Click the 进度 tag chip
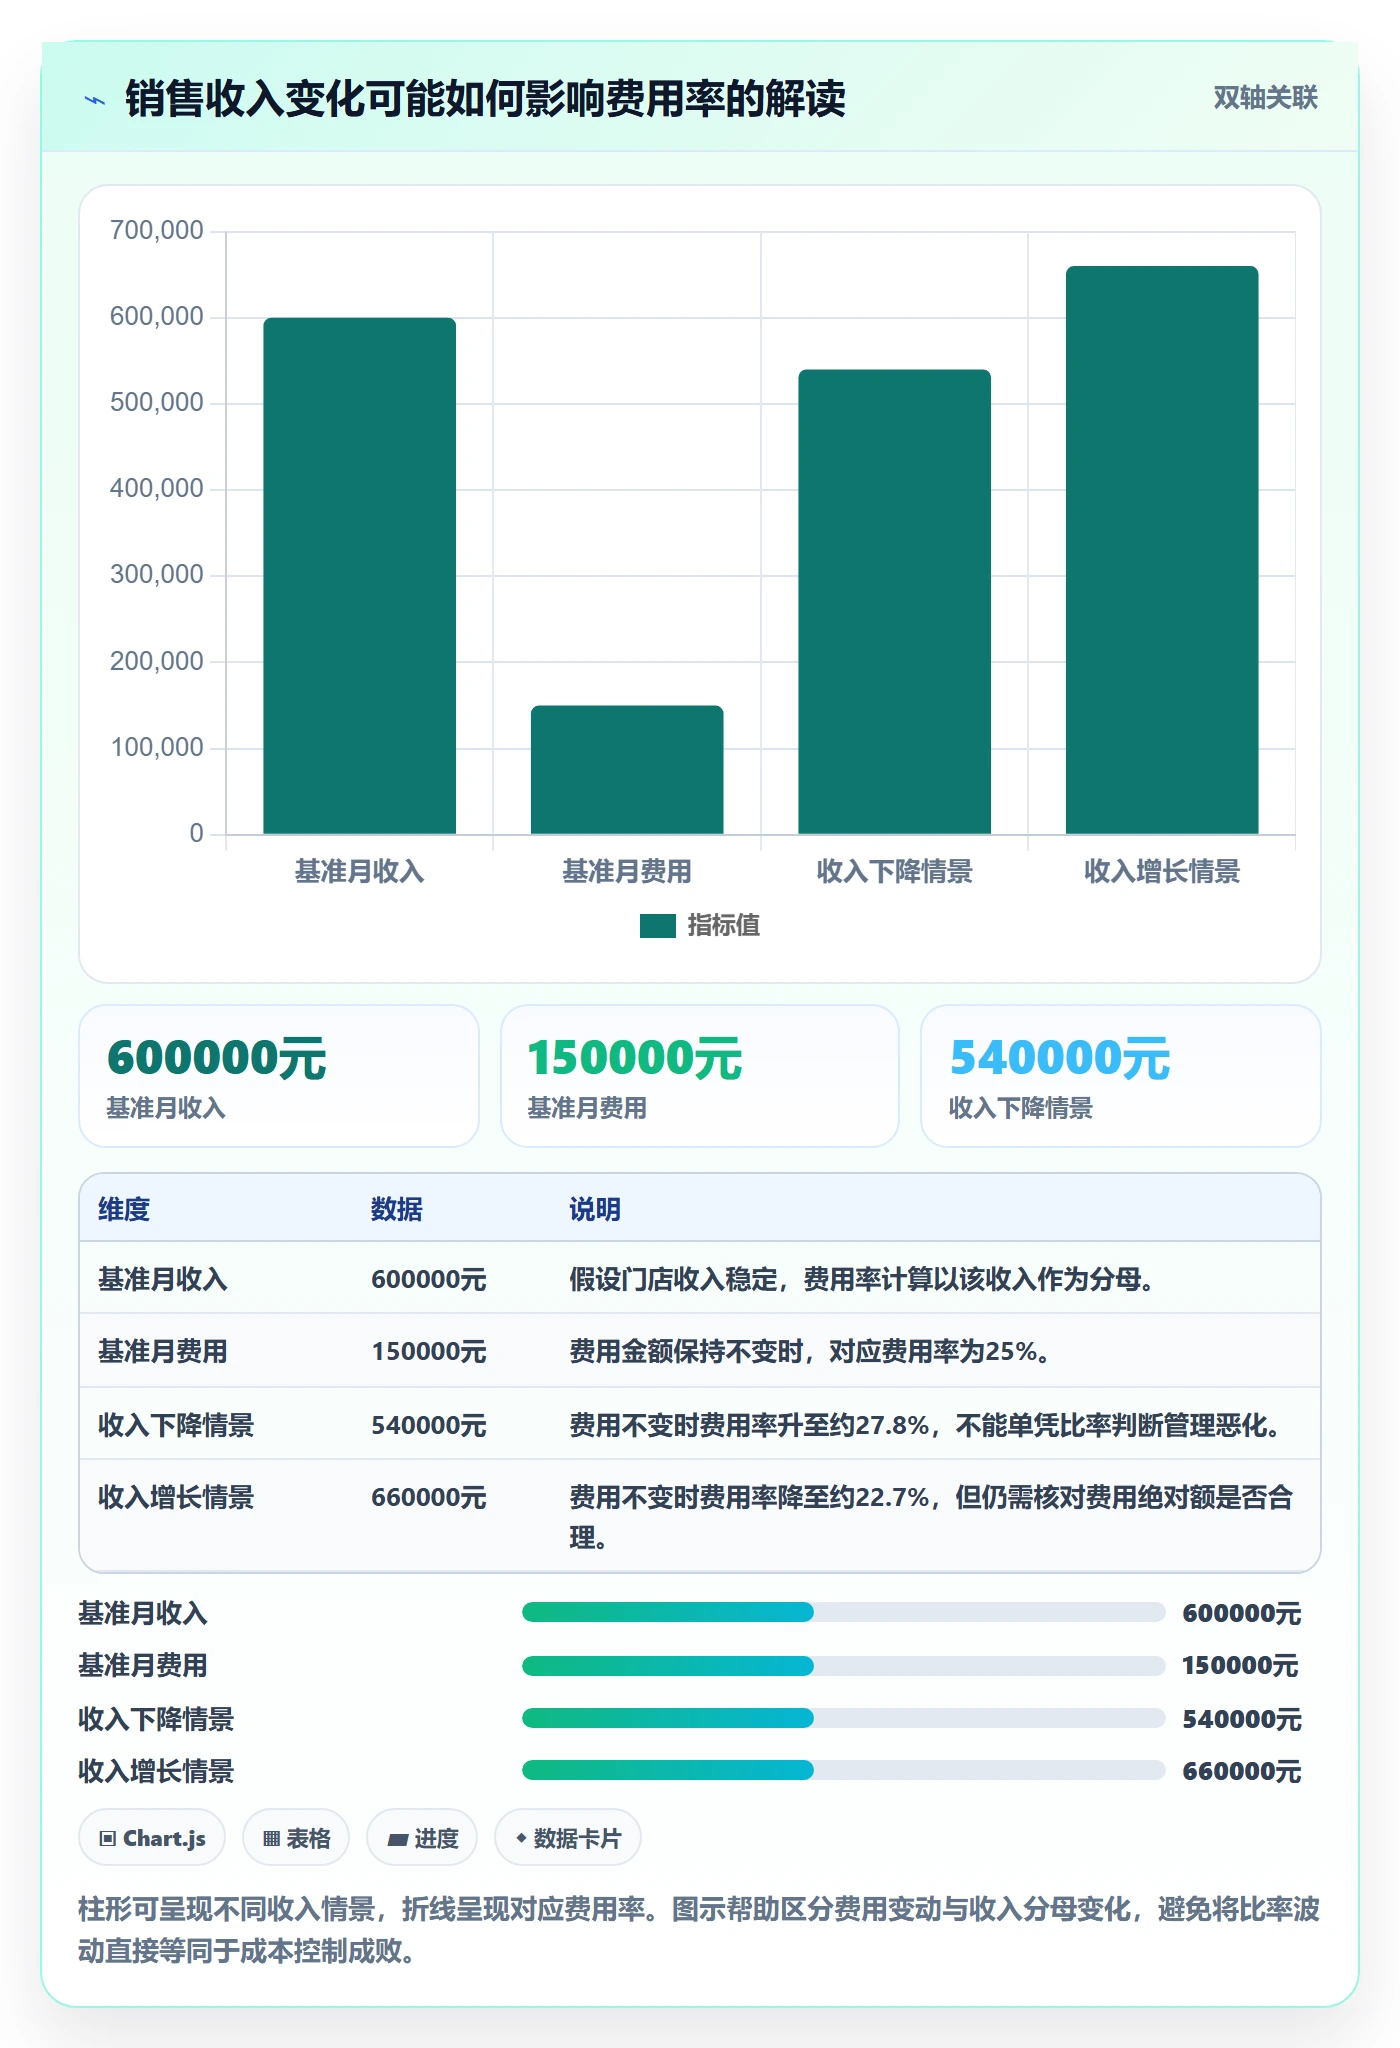Screen dimensions: 1400x2048 coord(422,1838)
